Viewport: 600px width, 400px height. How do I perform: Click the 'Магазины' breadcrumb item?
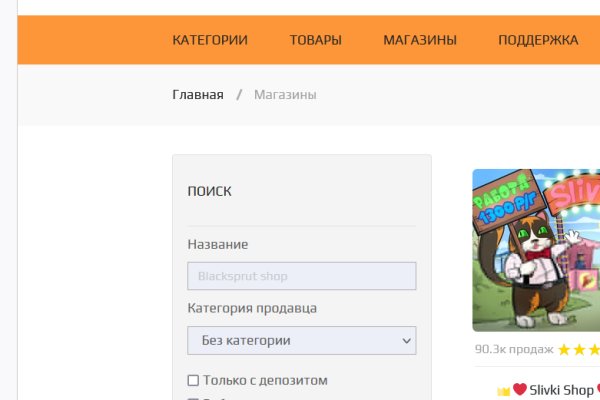[x=285, y=95]
